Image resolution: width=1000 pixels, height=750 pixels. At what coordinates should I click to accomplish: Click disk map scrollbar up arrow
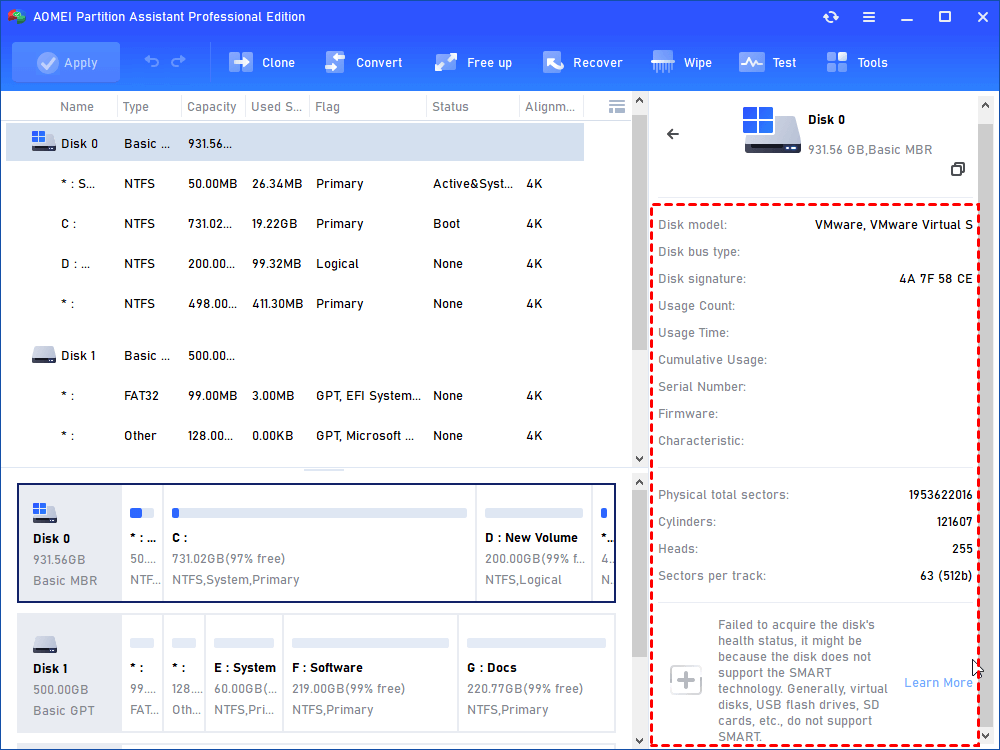coord(640,483)
